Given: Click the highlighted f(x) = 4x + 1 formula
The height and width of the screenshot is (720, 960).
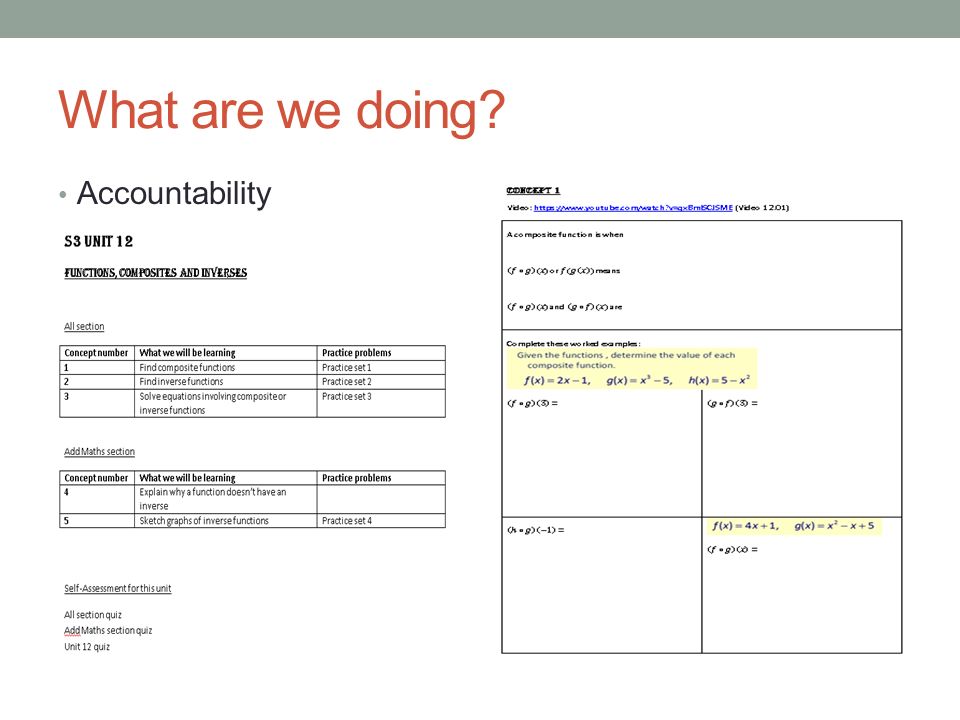Looking at the screenshot, I should point(746,526).
